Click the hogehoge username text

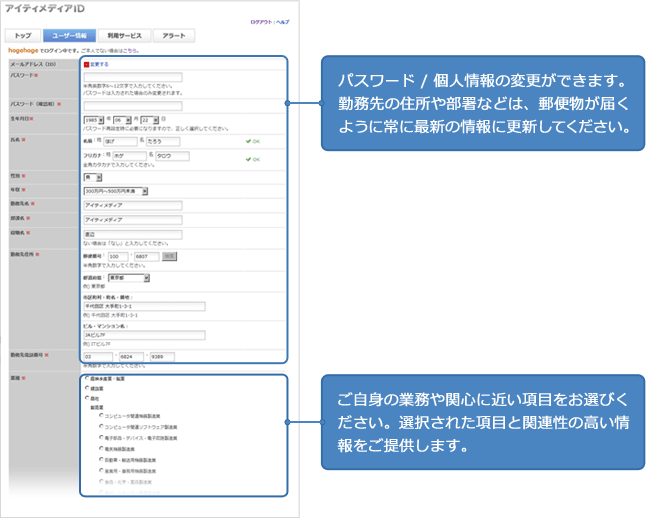click(x=23, y=51)
